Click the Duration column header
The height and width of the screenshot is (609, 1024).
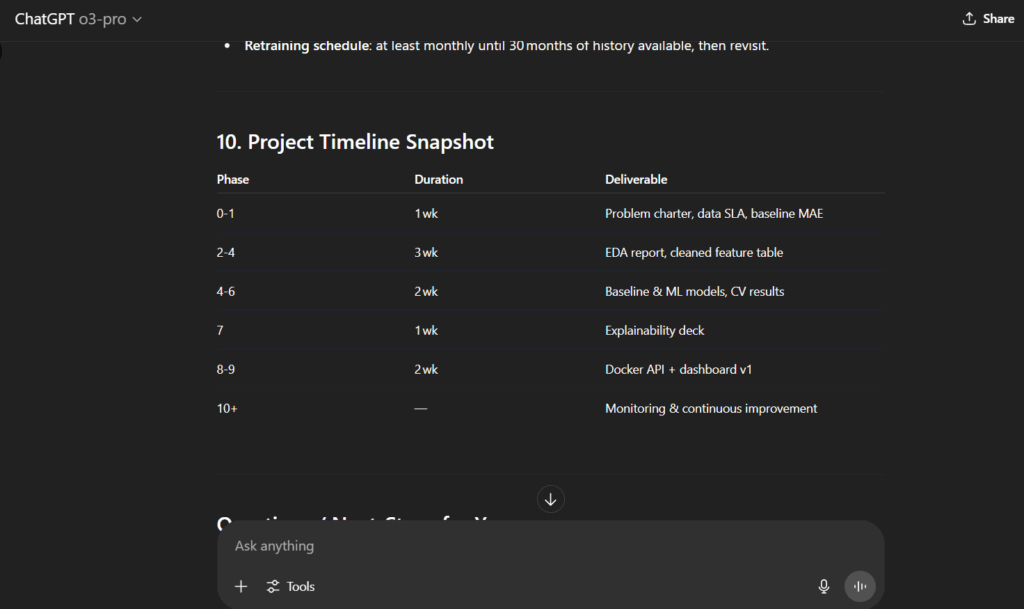pos(439,180)
